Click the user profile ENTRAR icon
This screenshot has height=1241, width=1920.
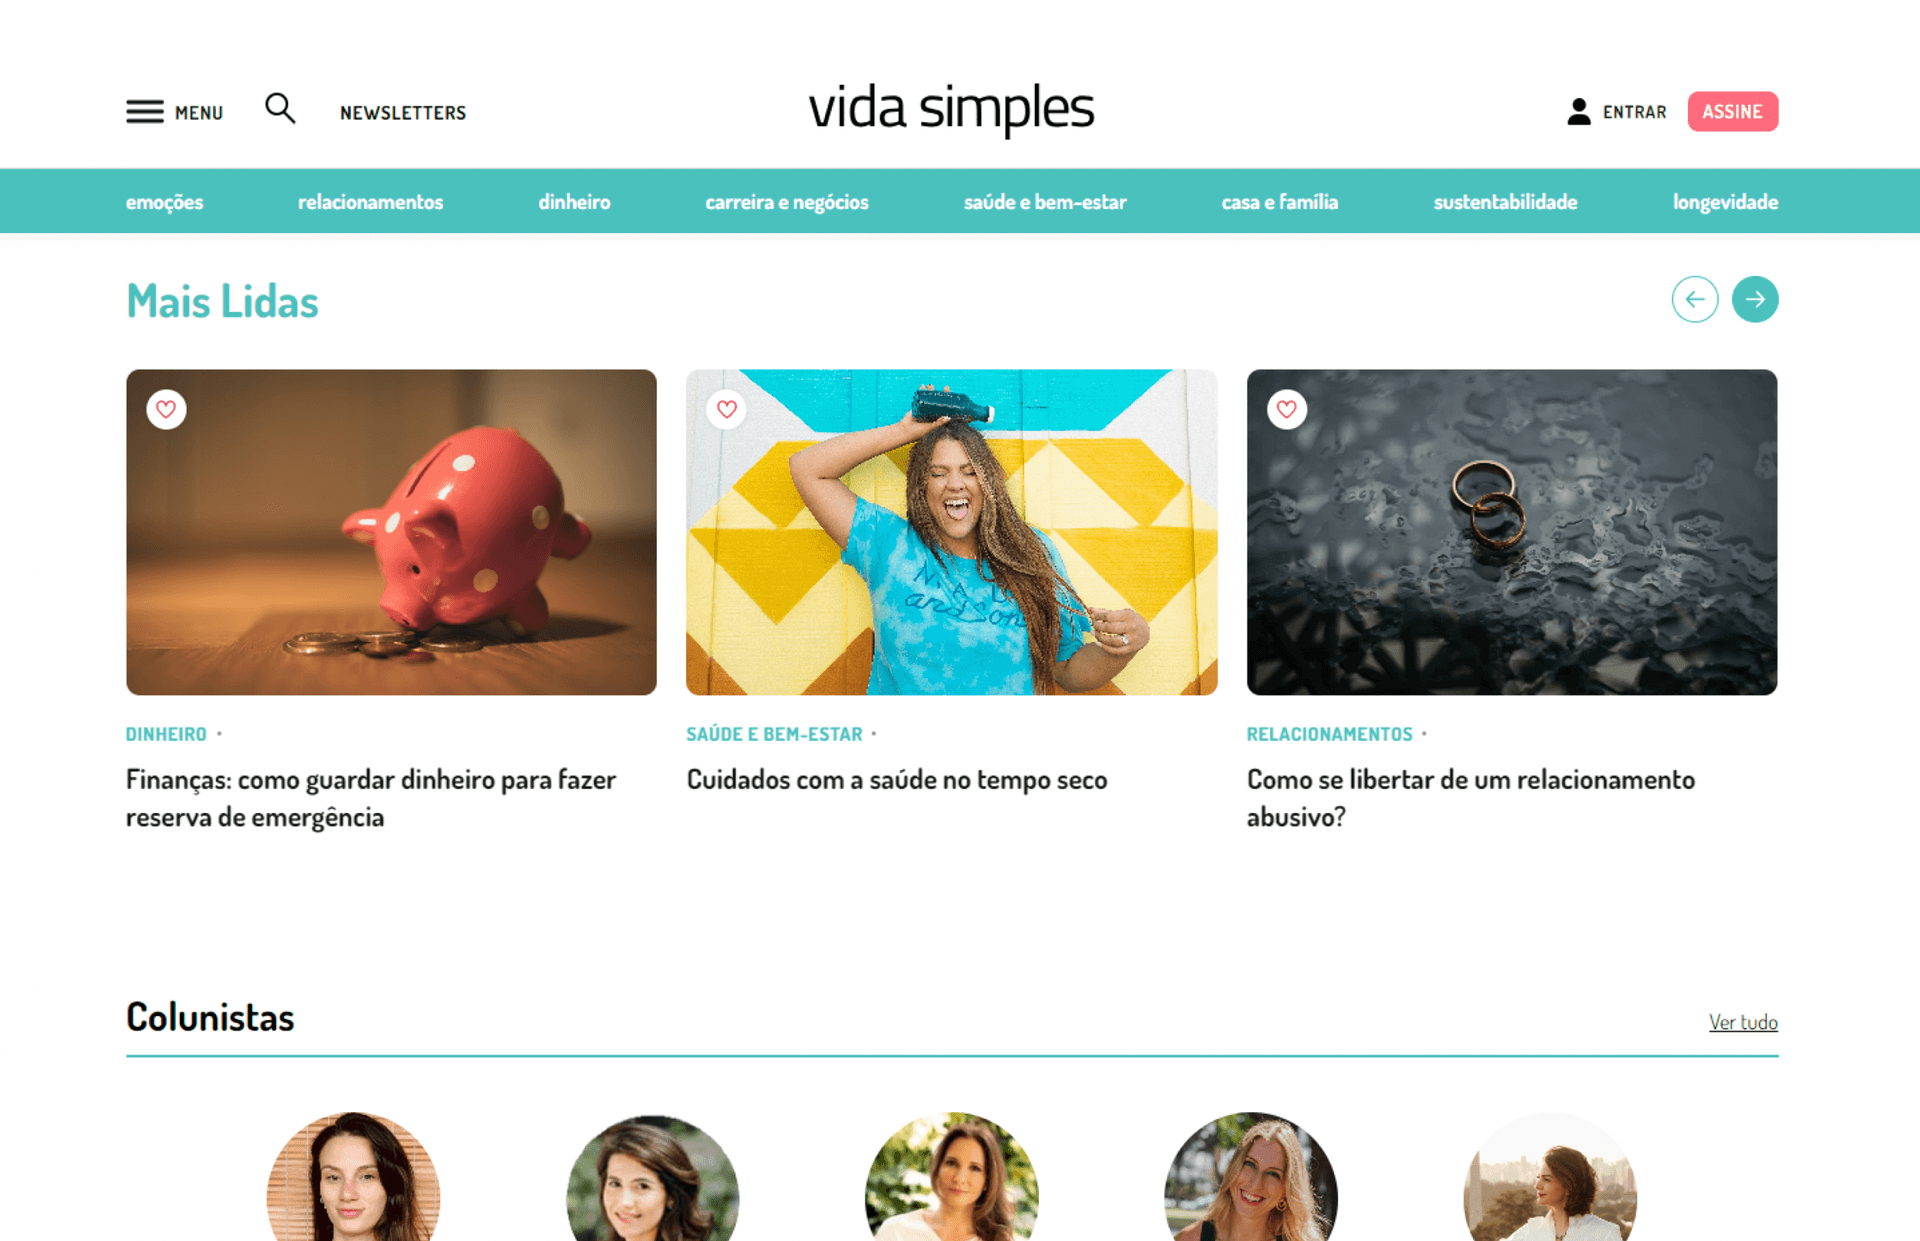pyautogui.click(x=1578, y=111)
